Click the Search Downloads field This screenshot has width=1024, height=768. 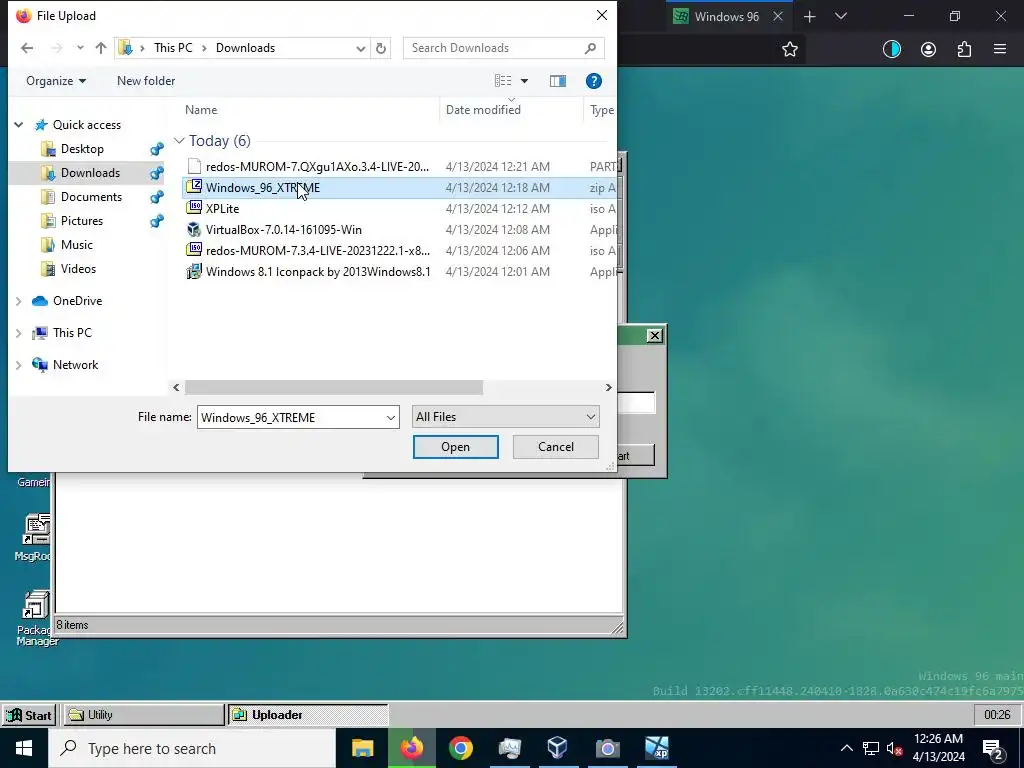point(504,48)
